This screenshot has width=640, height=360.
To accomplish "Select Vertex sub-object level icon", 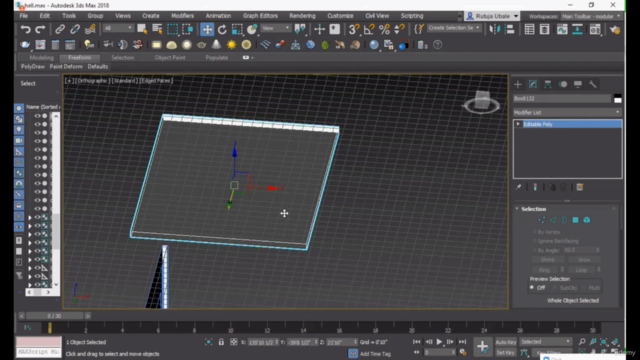I will tap(542, 220).
